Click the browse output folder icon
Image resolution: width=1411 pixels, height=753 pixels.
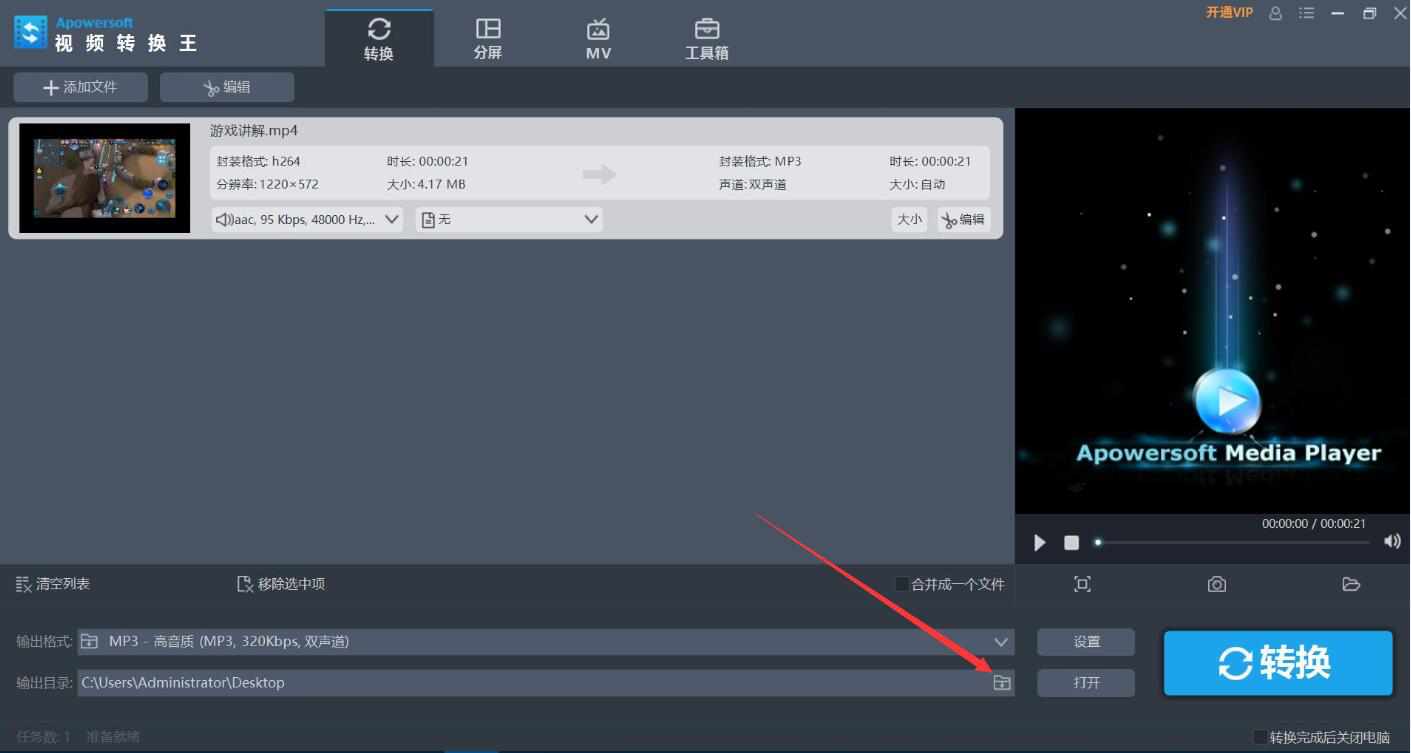pyautogui.click(x=1002, y=683)
